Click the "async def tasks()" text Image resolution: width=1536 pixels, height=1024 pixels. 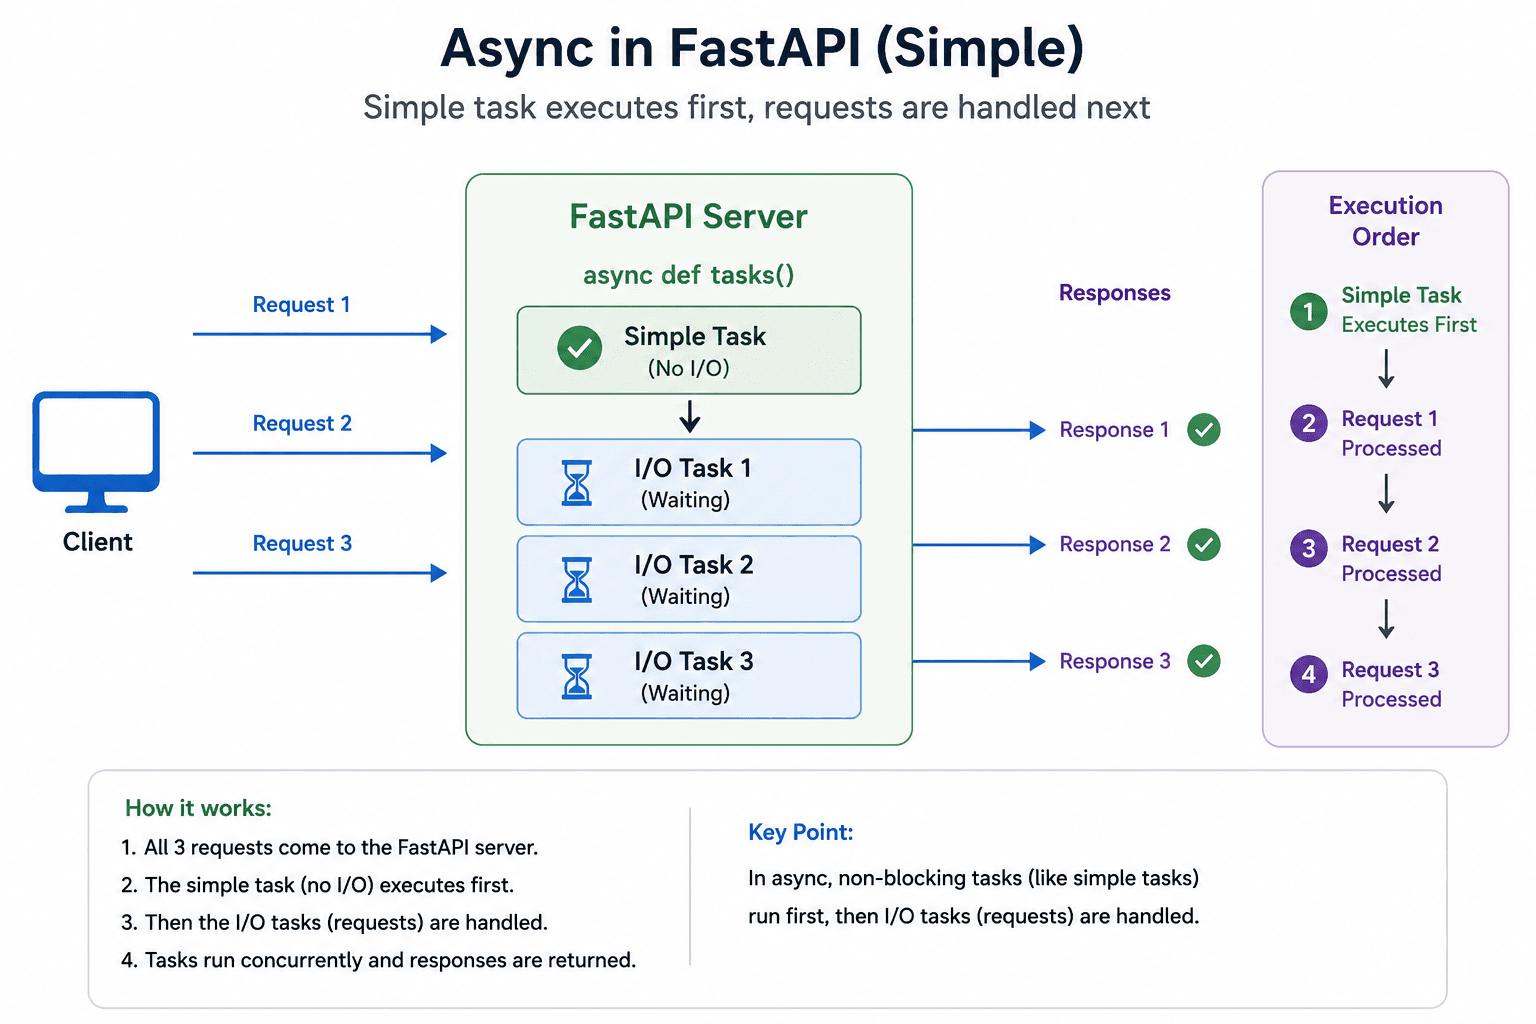(x=689, y=275)
